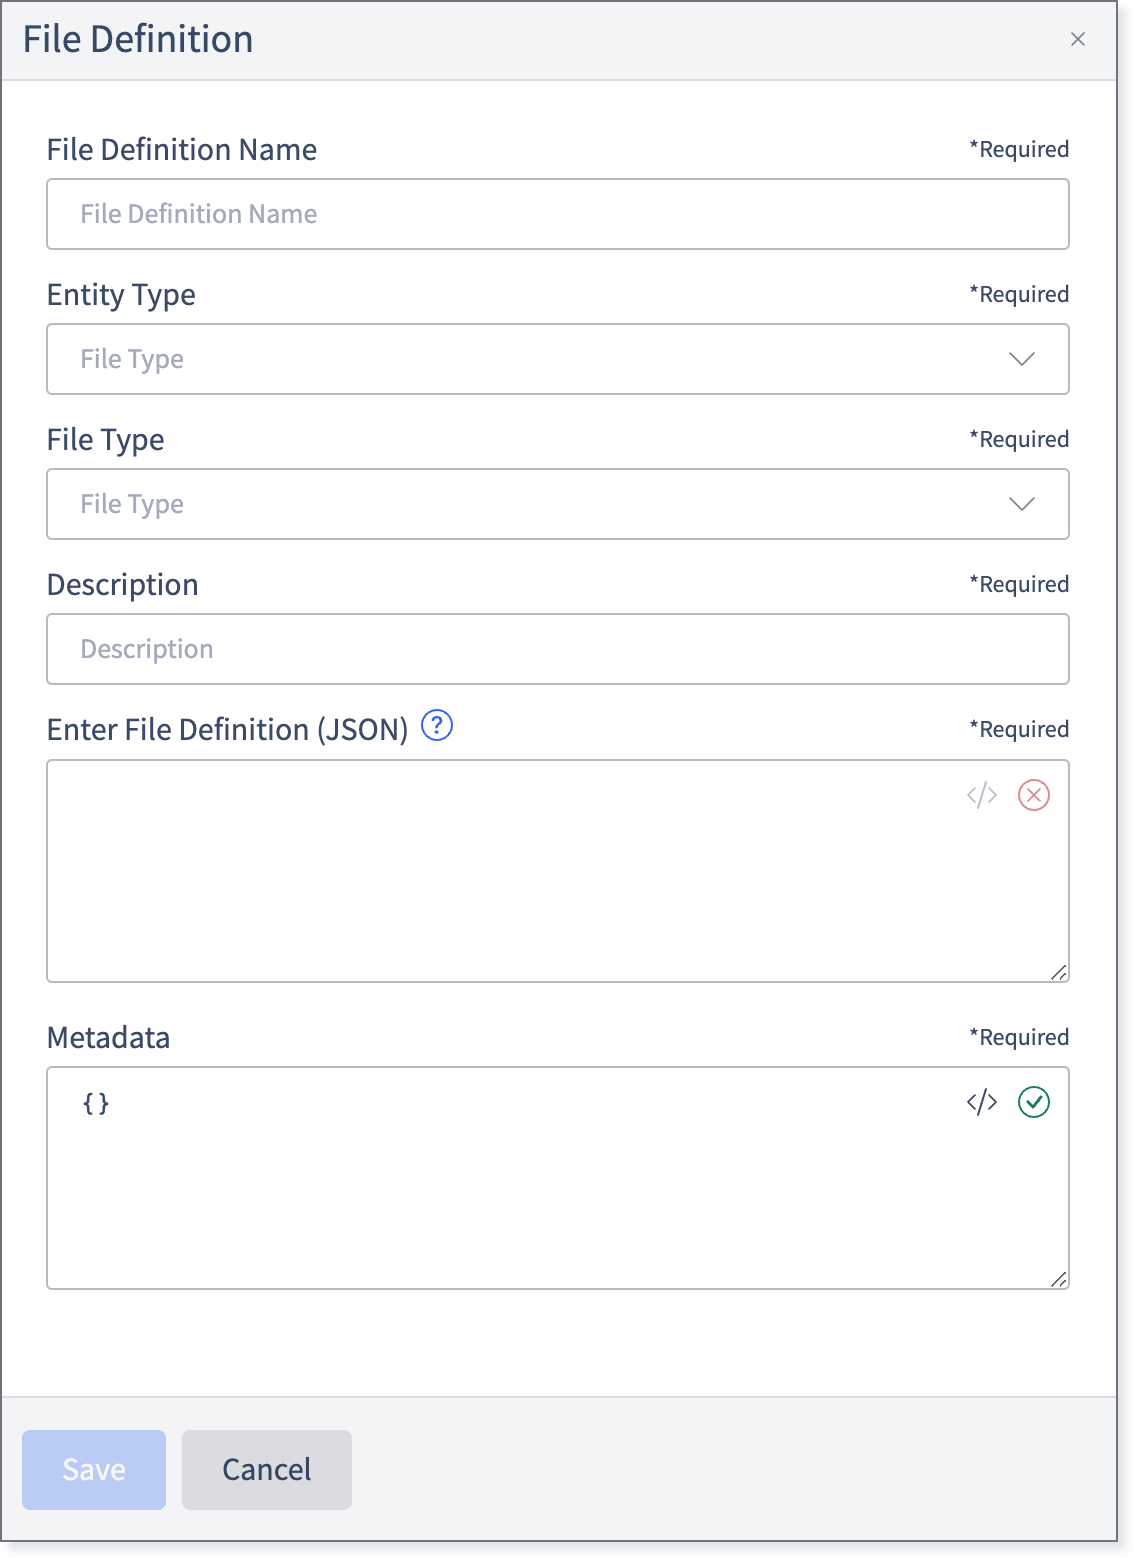
Task: Click the Enter File Definition (JSON) label
Action: (x=228, y=729)
